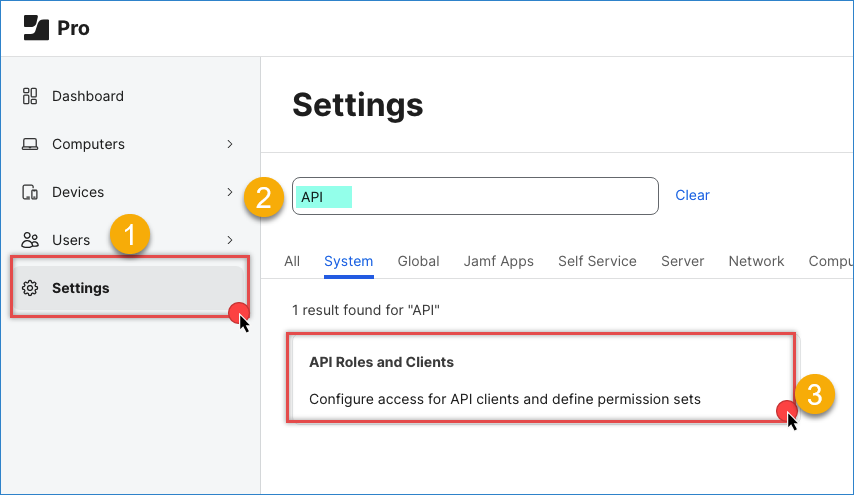Click the Dashboard grid icon
This screenshot has height=495, width=854.
pos(30,96)
